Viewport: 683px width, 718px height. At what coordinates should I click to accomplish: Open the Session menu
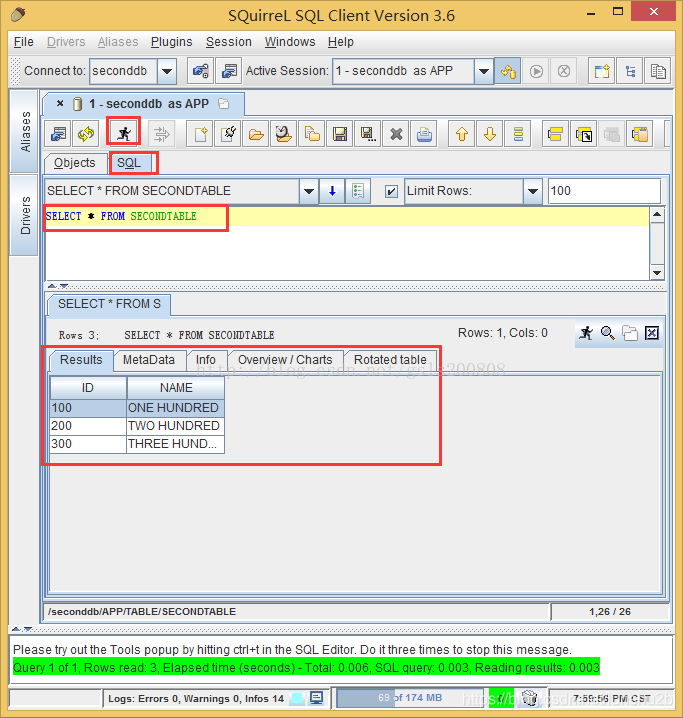(228, 42)
